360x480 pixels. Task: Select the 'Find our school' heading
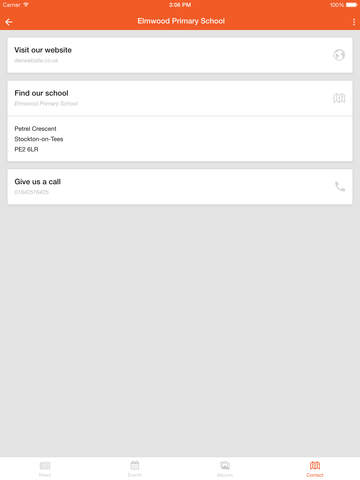41,93
